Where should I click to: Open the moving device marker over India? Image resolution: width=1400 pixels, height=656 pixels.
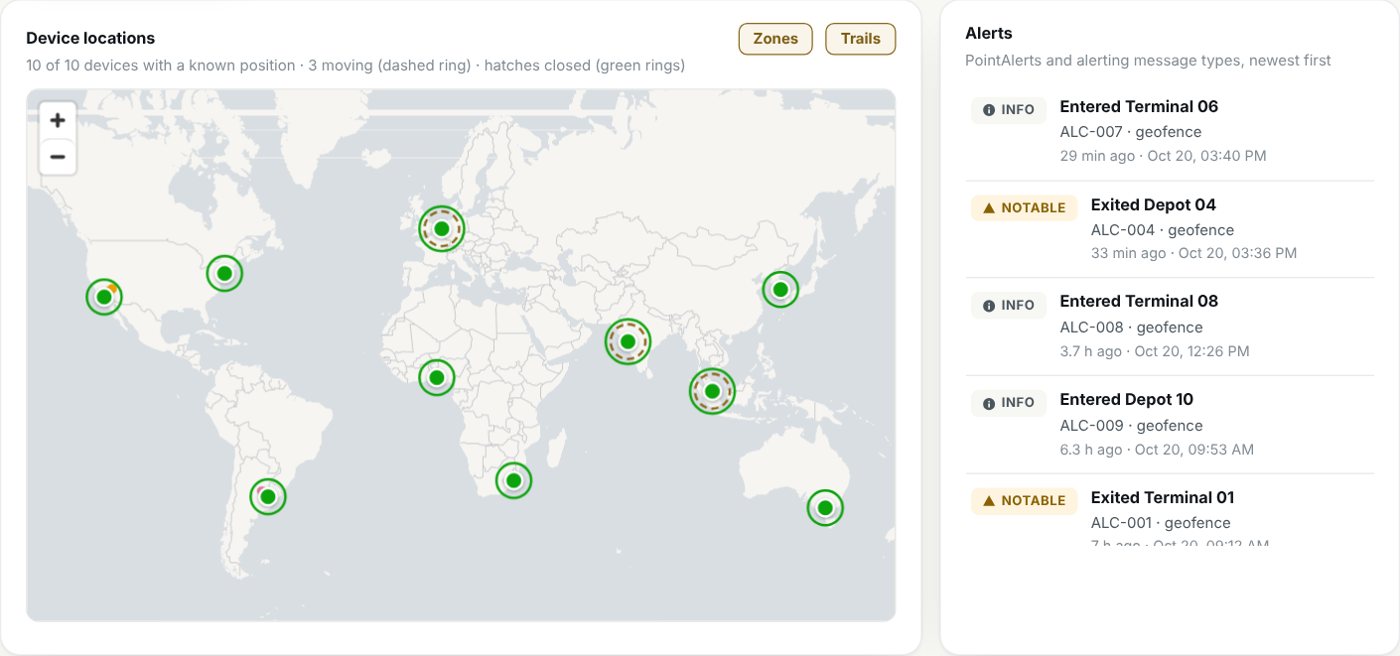pos(628,342)
